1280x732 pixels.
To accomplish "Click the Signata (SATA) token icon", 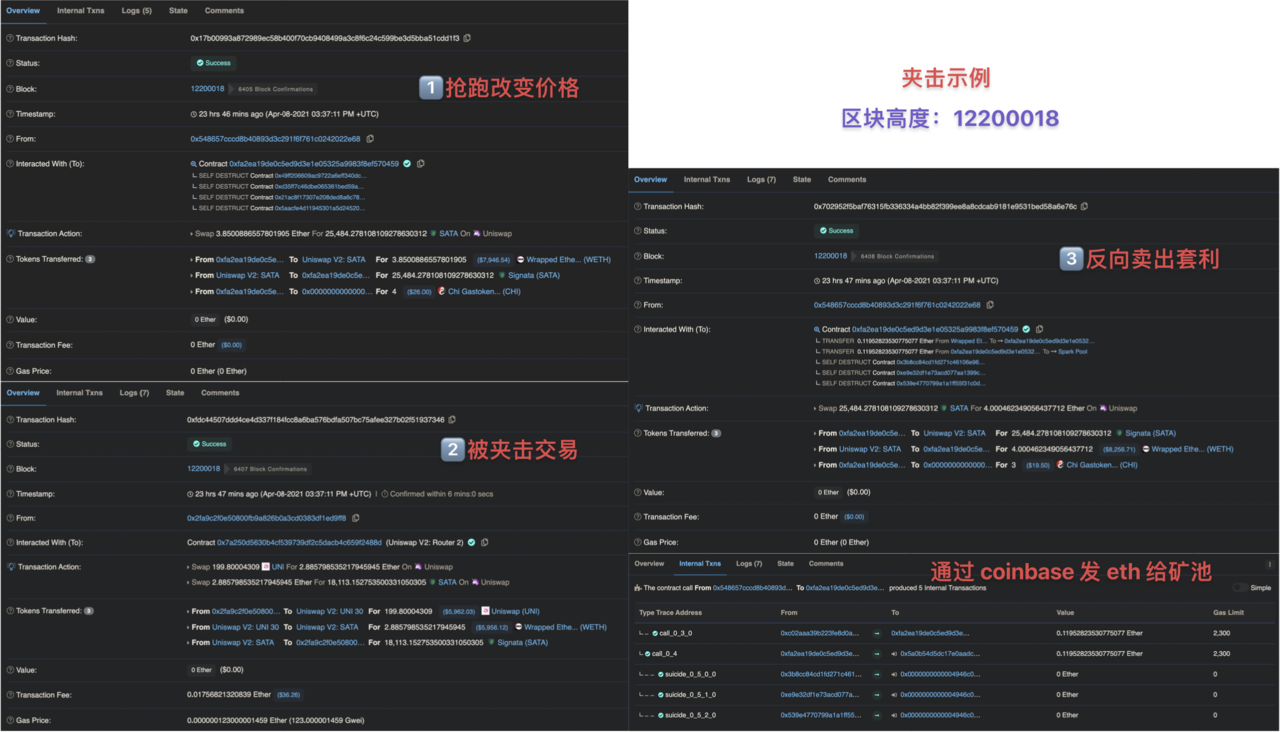I will pos(503,274).
